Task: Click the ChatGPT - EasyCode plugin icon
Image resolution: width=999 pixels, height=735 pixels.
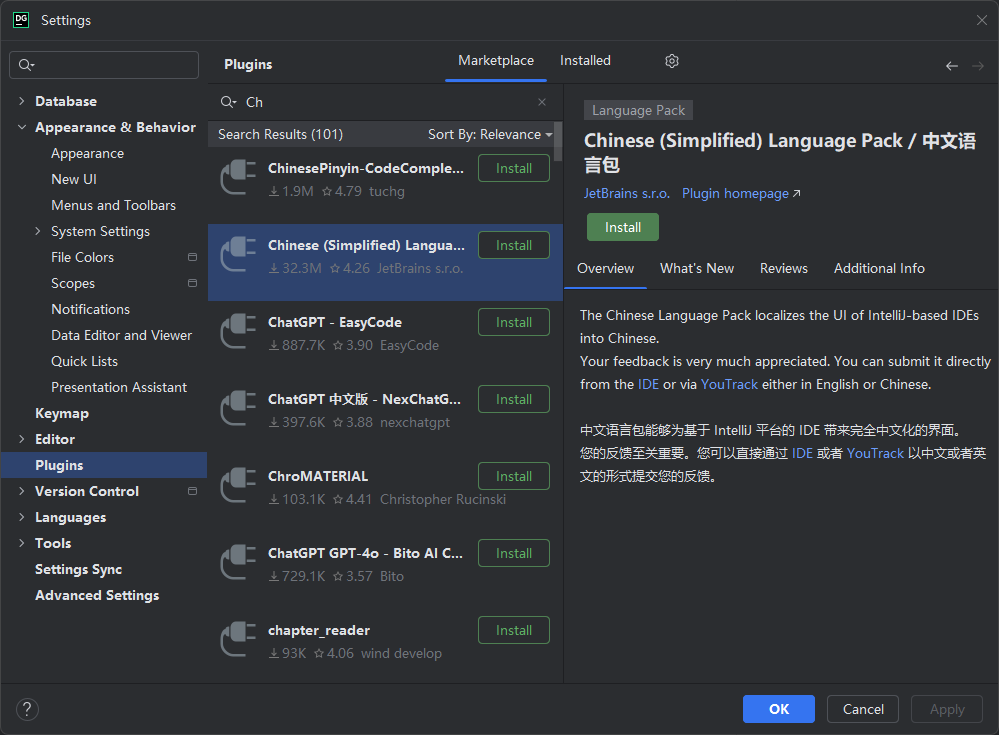Action: tap(238, 331)
